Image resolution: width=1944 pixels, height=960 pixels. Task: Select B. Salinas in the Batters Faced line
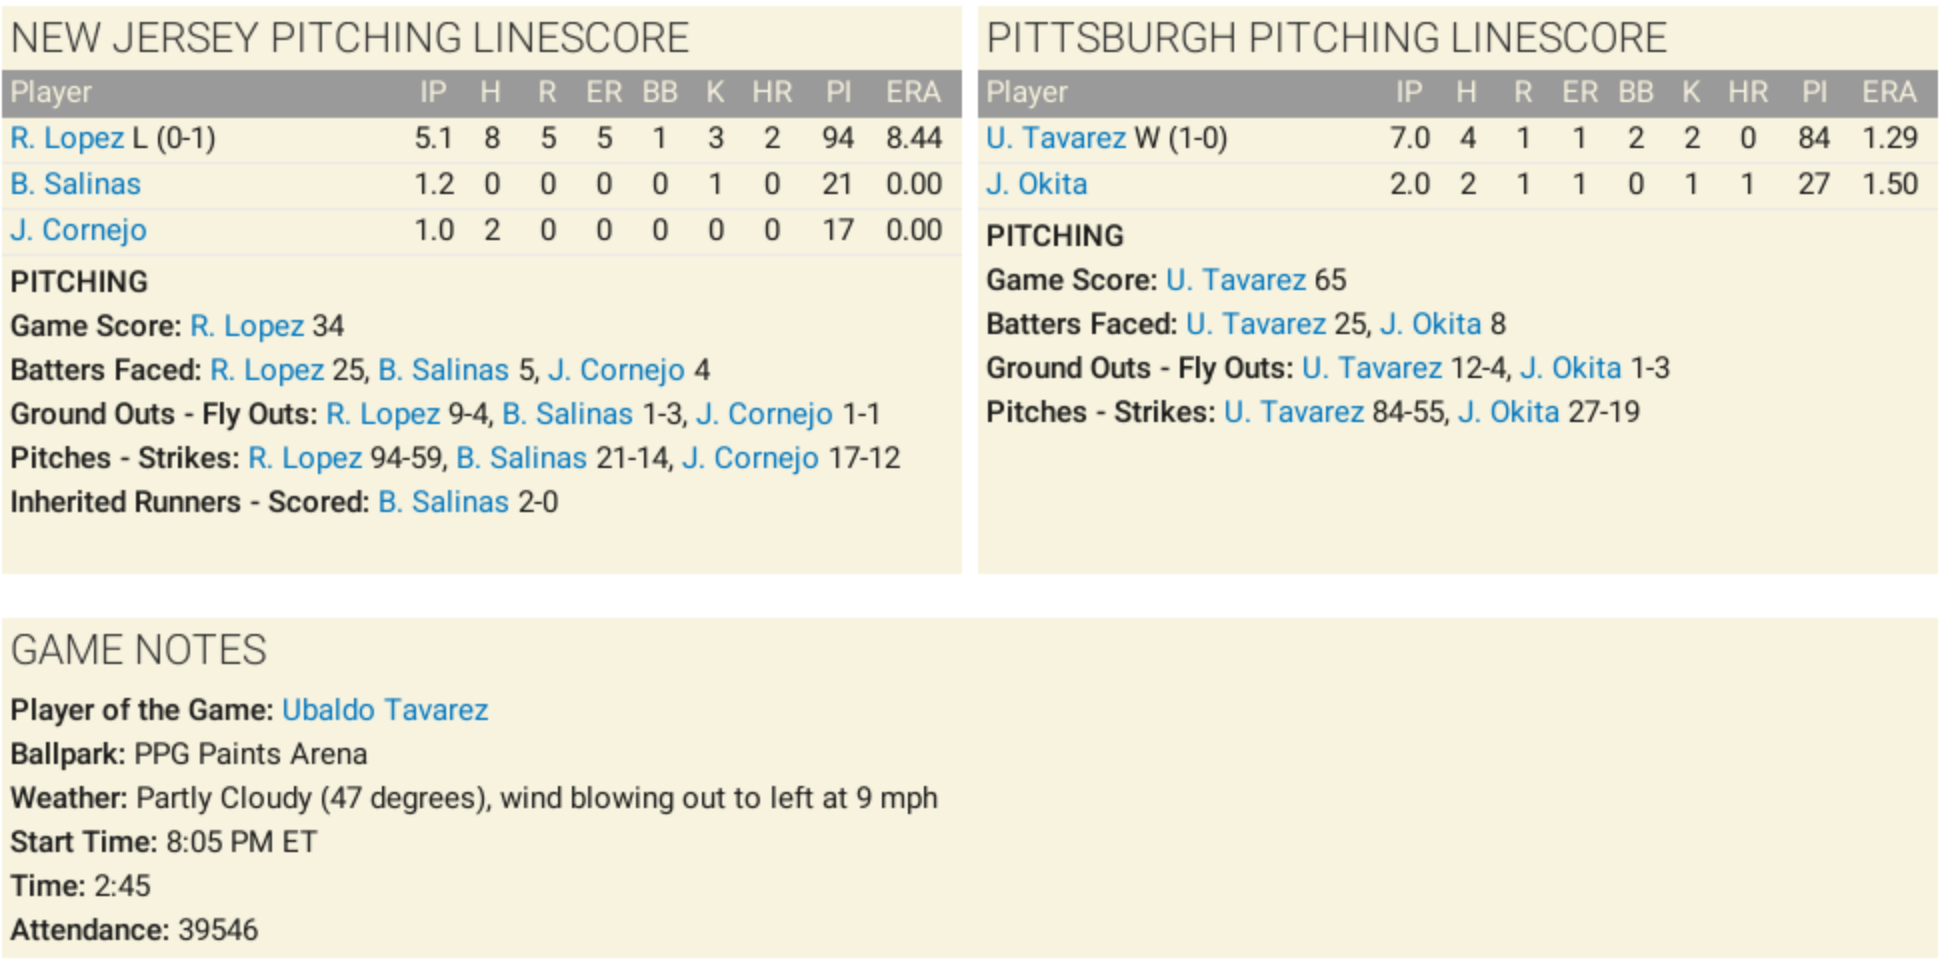(x=443, y=370)
